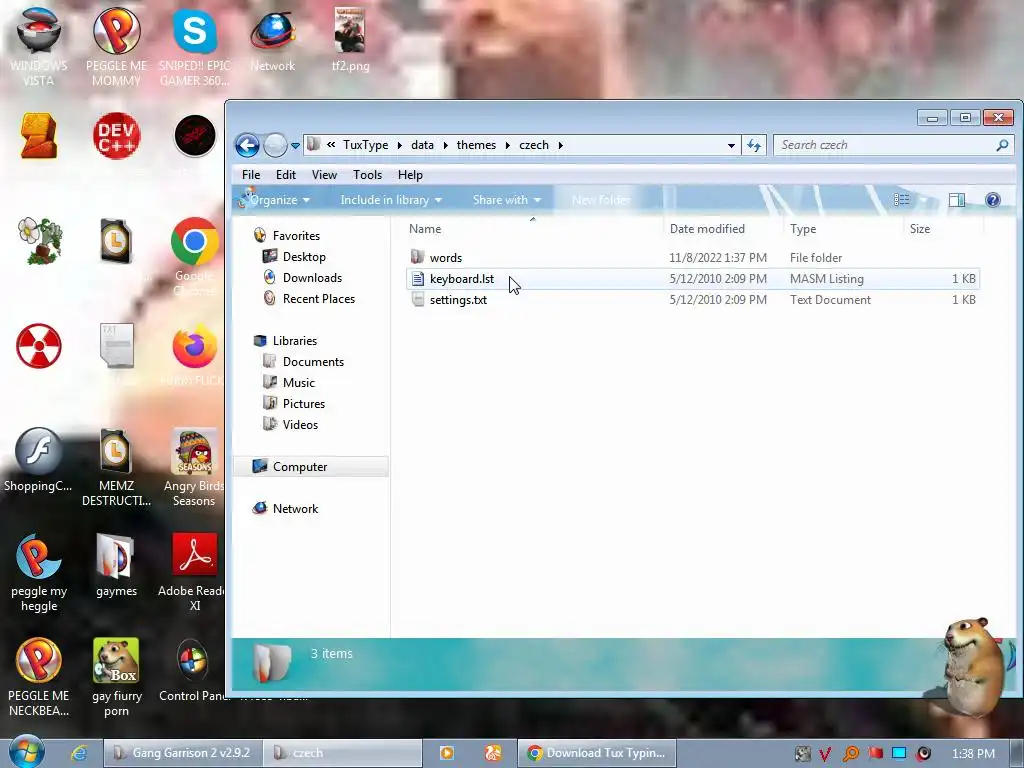1024x768 pixels.
Task: Select the Control Panel desktop icon
Action: [194, 671]
